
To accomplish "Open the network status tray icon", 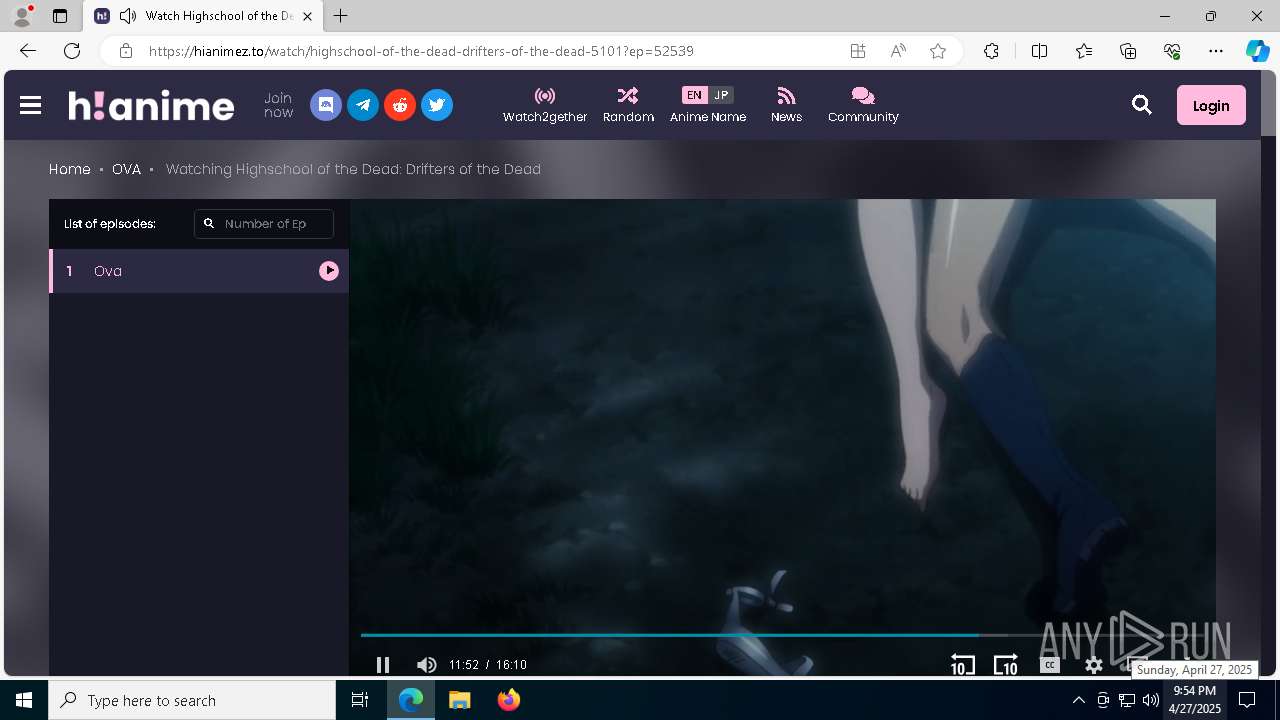I will coord(1127,700).
